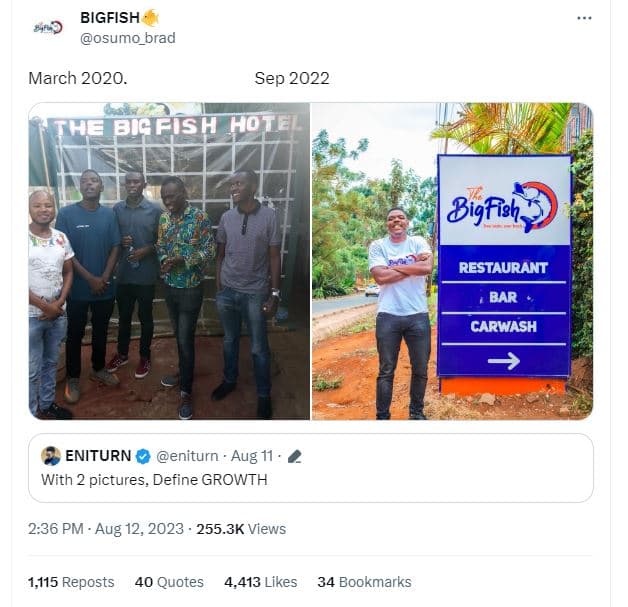This screenshot has width=628, height=607.
Task: Click the @eniturn handle
Action: pyautogui.click(x=187, y=456)
